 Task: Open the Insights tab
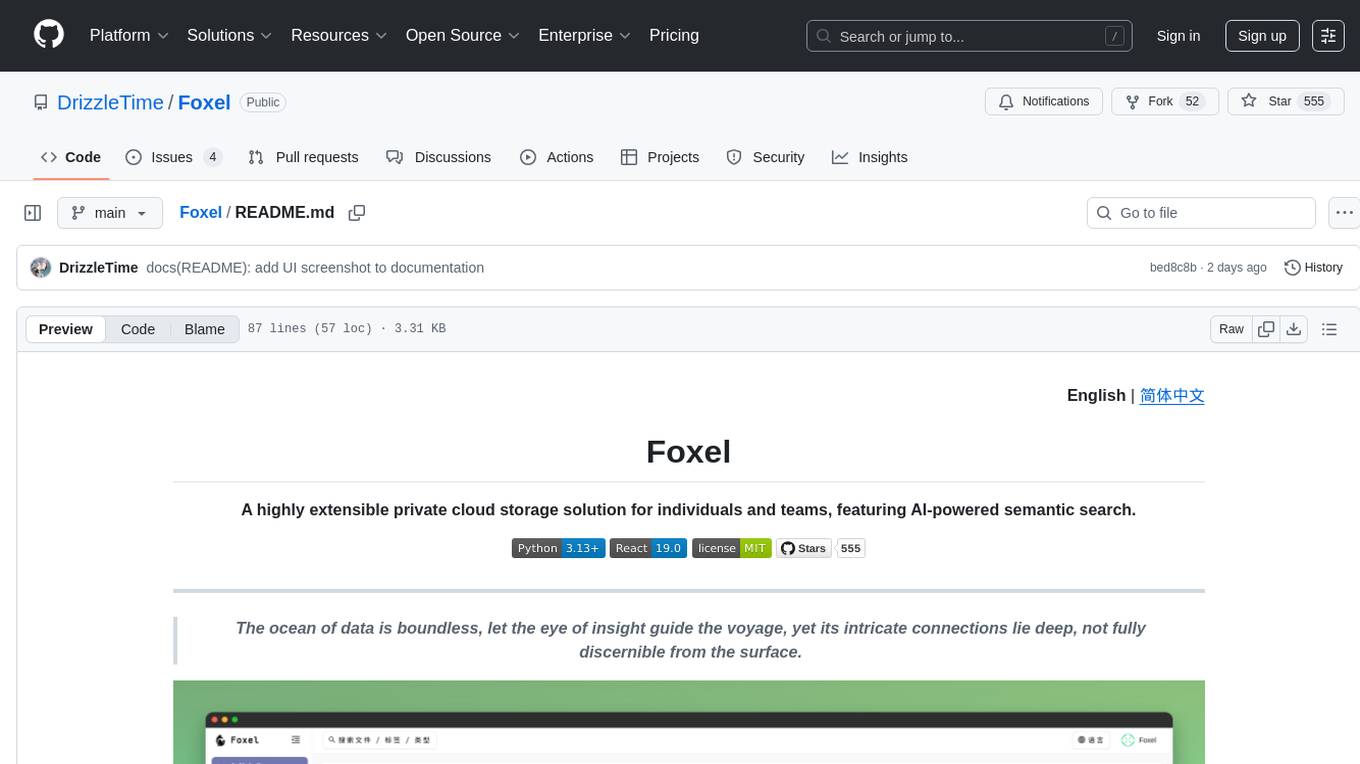[x=870, y=157]
